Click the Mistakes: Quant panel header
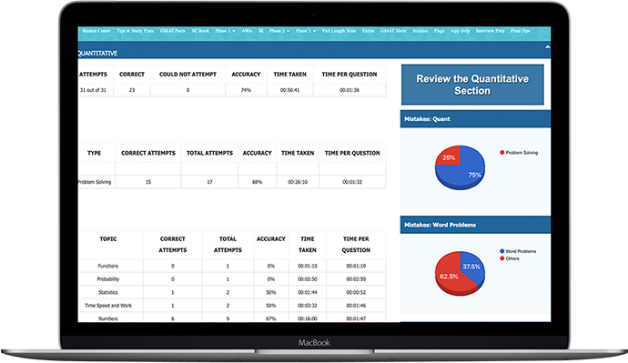Screen dimensions: 628x363 (x=475, y=119)
